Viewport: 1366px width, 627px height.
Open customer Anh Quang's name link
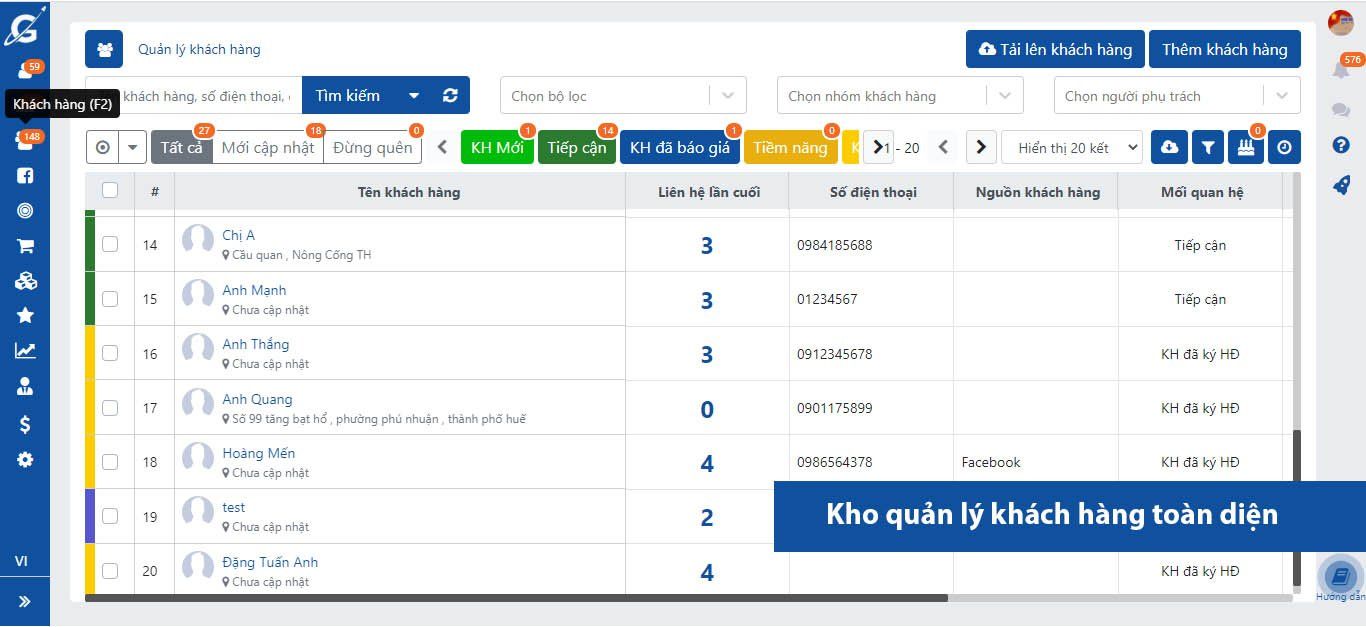tap(257, 399)
